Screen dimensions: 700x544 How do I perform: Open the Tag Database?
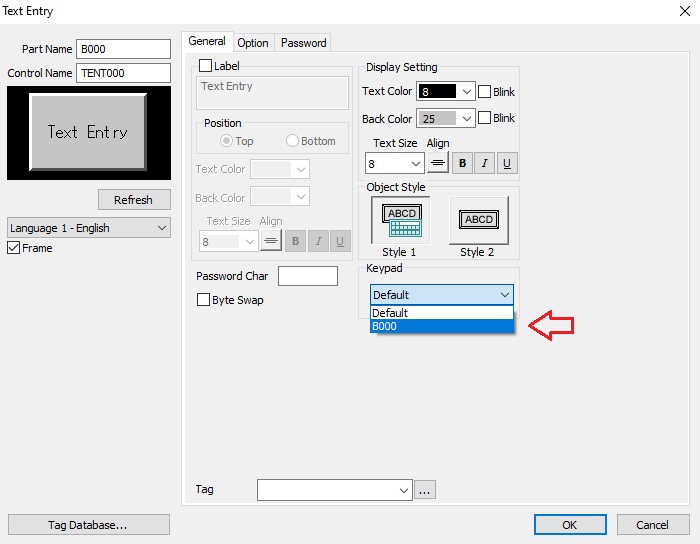88,525
